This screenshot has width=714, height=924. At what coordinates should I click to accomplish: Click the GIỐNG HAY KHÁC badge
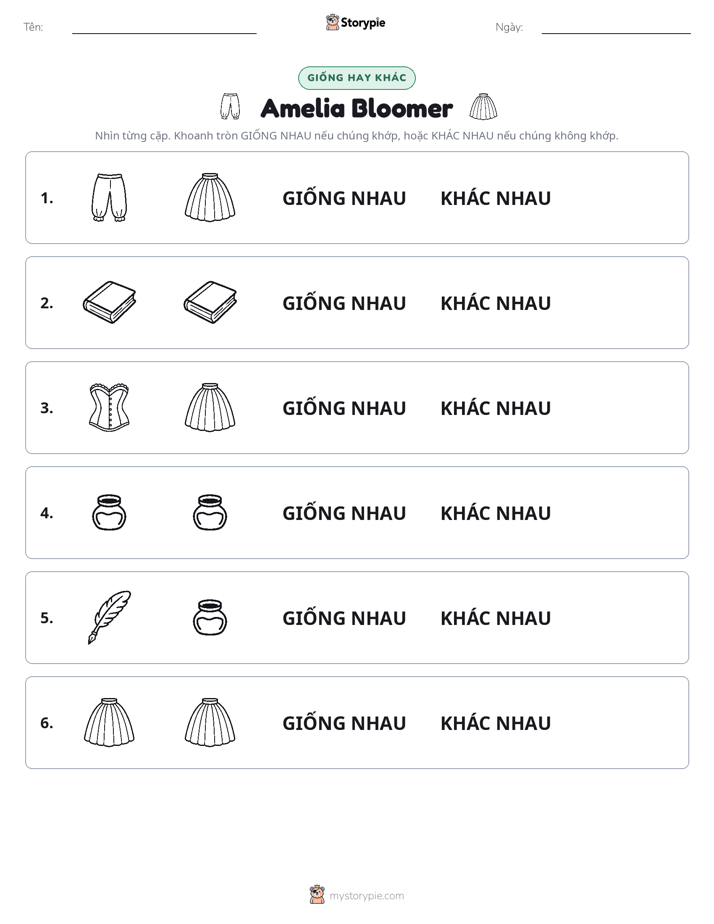[x=356, y=78]
